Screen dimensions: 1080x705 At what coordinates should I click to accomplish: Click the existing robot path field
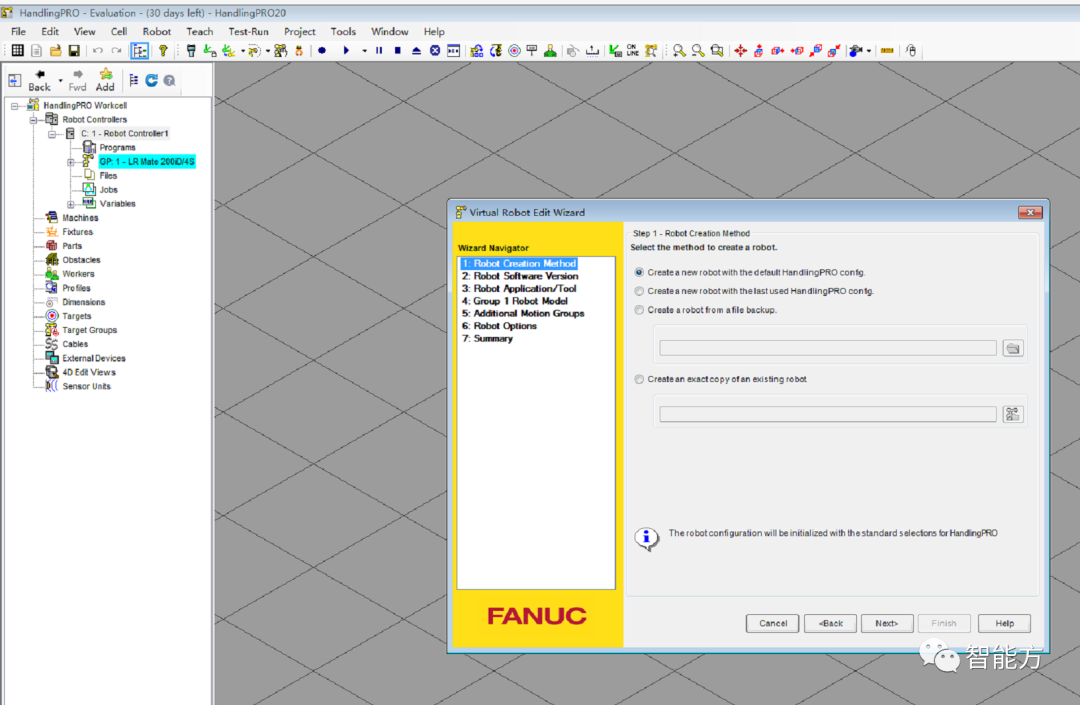tap(828, 414)
